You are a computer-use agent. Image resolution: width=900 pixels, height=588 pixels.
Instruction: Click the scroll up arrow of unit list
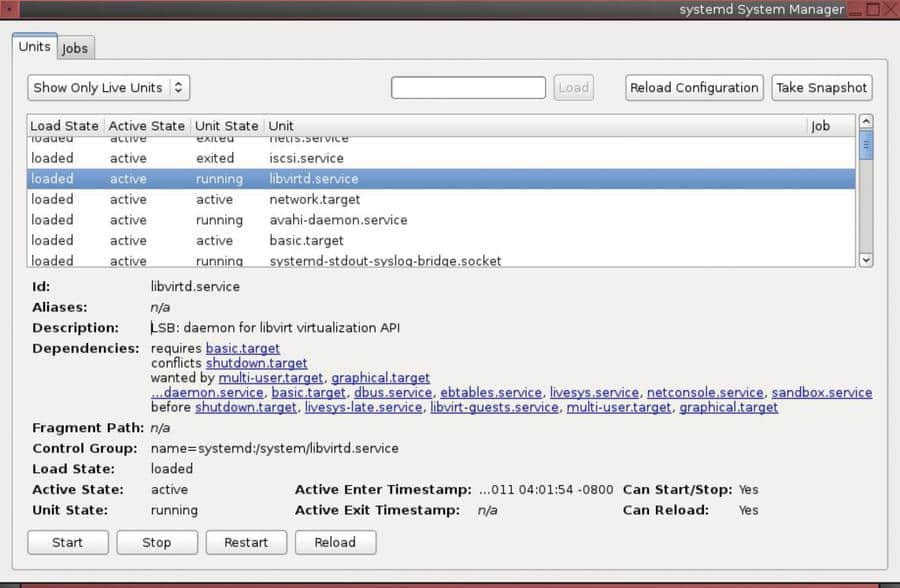click(x=866, y=121)
